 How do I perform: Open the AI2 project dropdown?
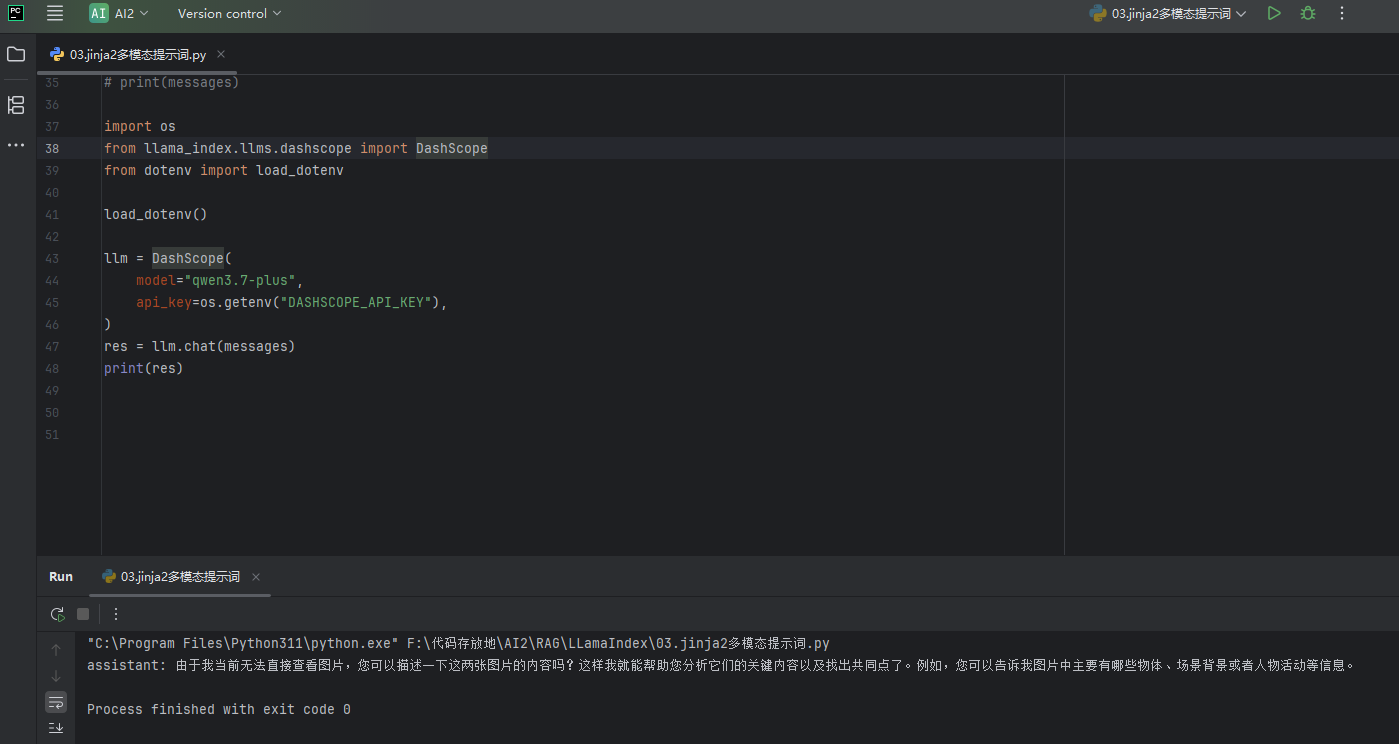point(119,13)
